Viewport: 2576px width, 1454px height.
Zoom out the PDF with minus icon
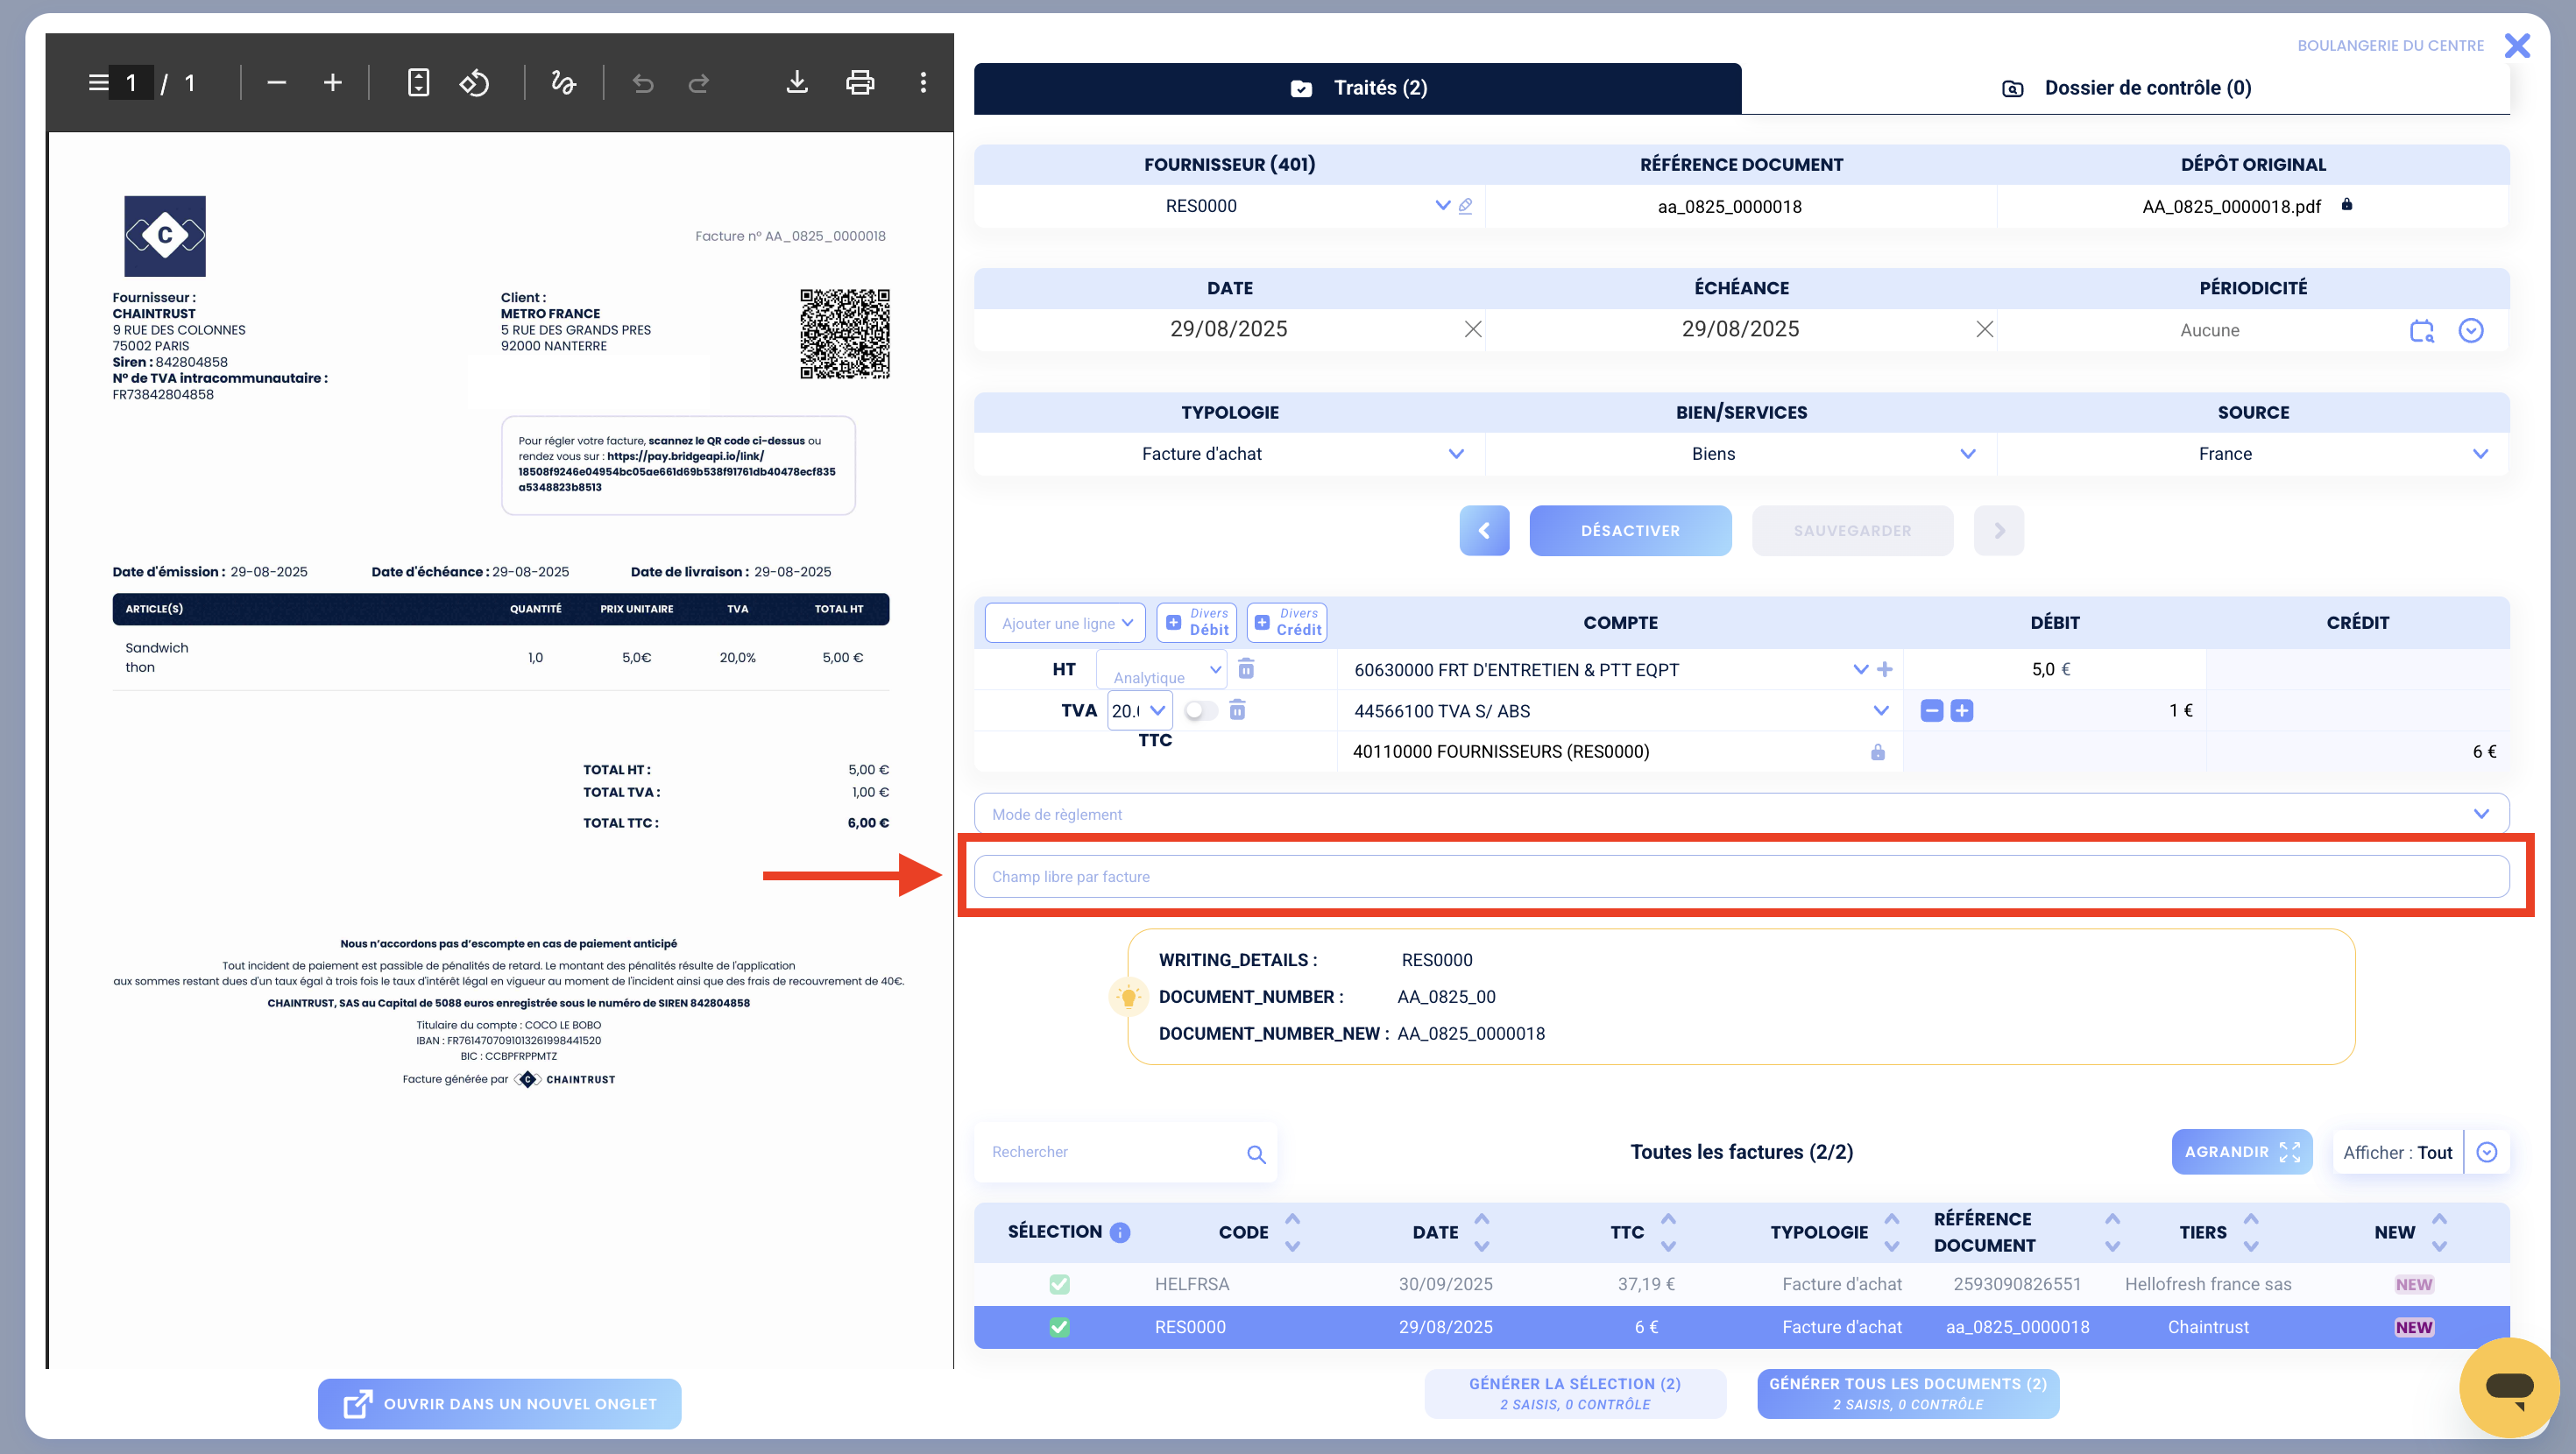click(x=277, y=82)
